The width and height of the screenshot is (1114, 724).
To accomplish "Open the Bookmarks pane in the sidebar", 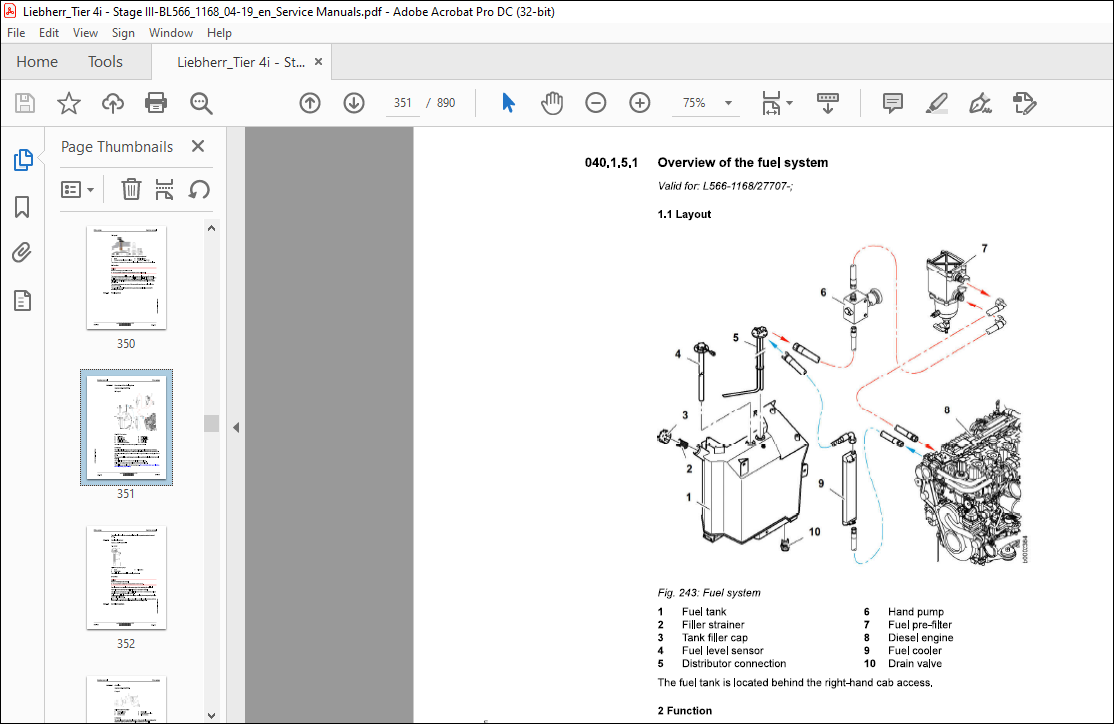I will (x=22, y=207).
